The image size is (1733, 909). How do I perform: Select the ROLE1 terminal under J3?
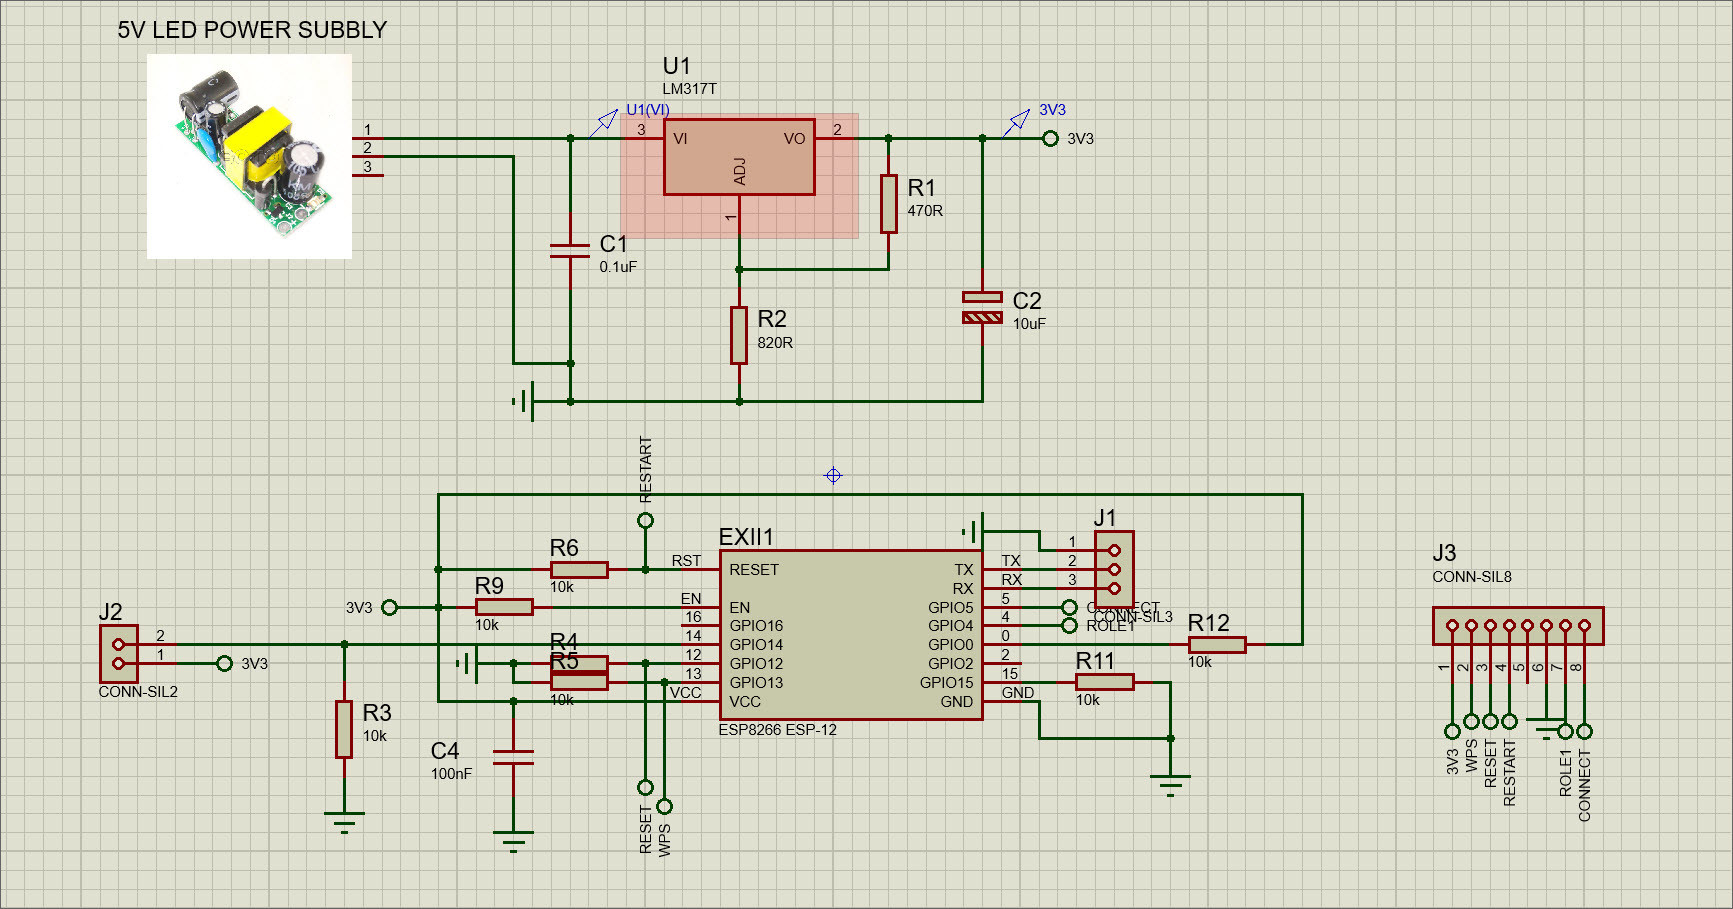tap(1565, 731)
